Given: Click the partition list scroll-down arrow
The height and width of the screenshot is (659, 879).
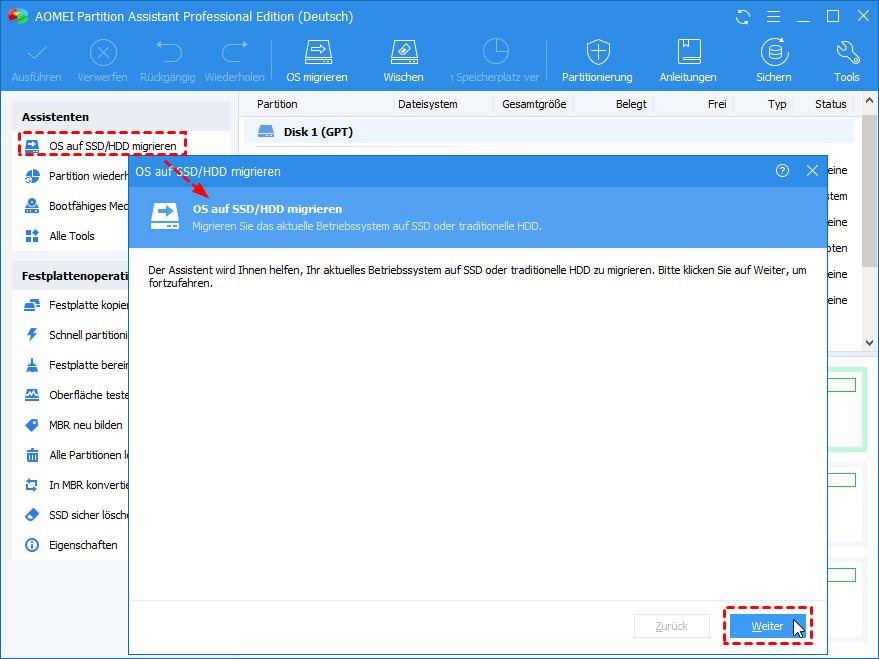Looking at the screenshot, I should (869, 342).
